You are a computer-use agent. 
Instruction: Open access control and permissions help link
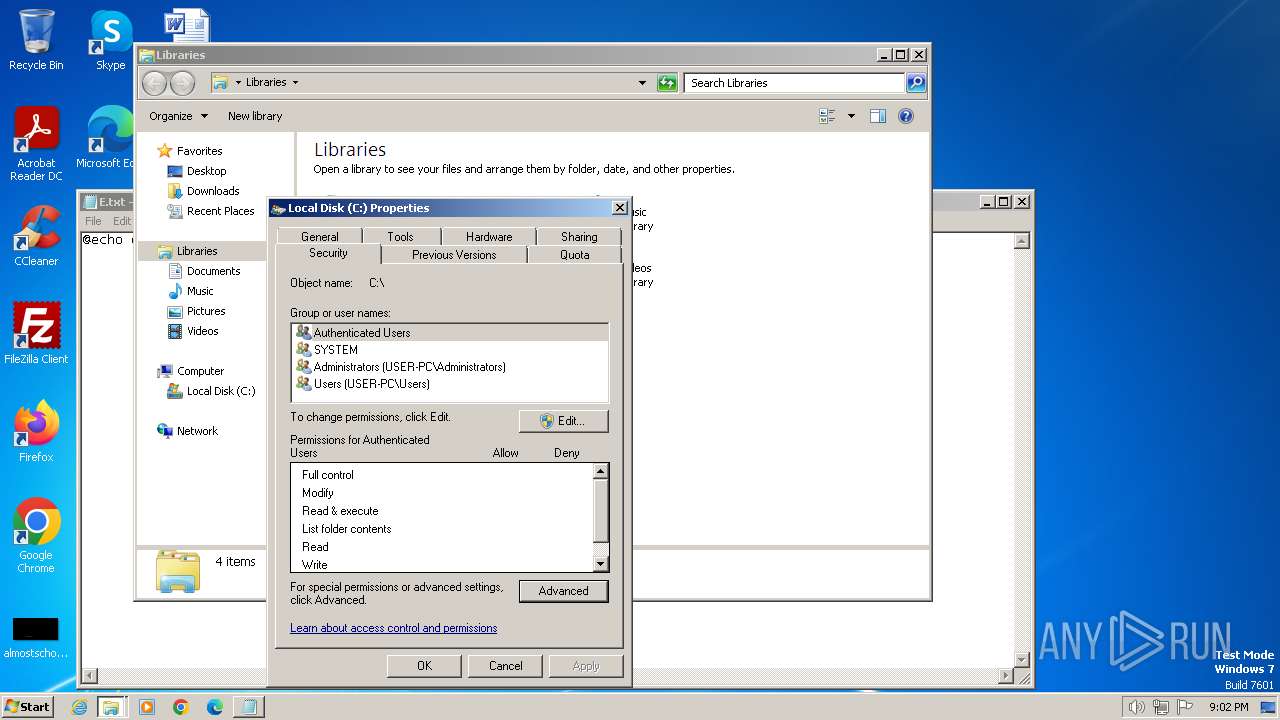pyautogui.click(x=393, y=628)
